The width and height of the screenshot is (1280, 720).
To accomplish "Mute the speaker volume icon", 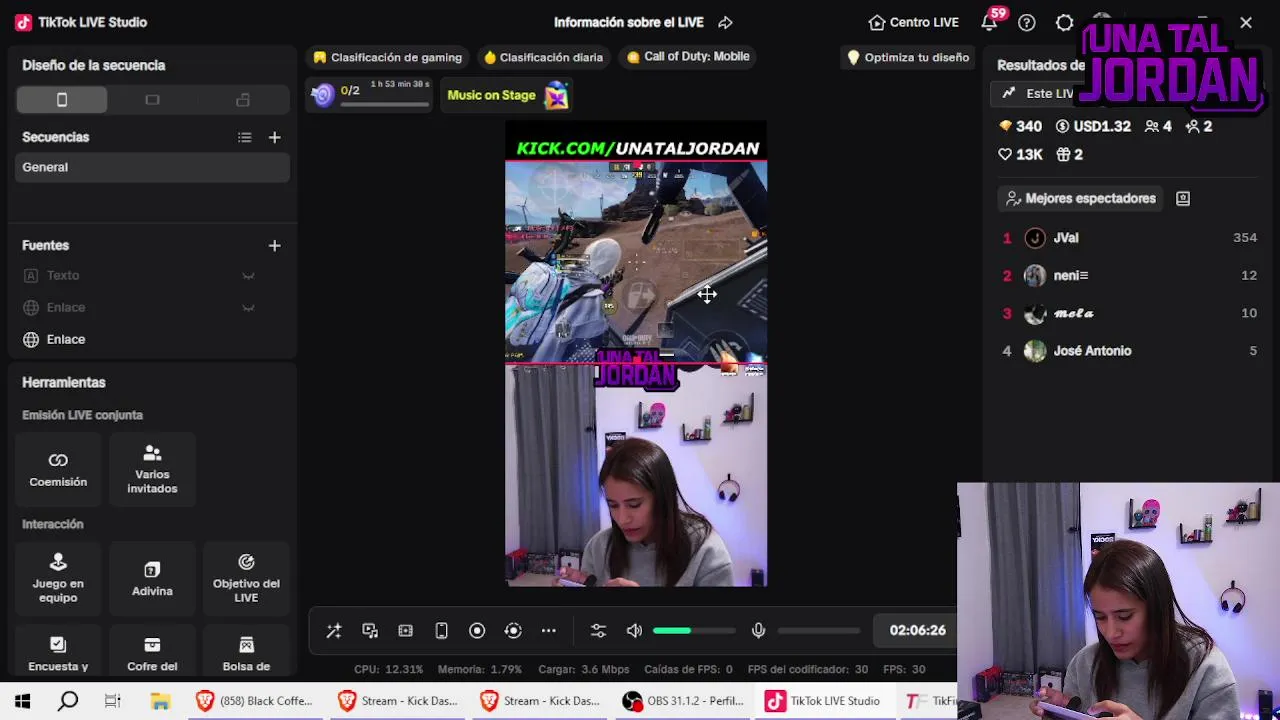I will click(x=634, y=630).
